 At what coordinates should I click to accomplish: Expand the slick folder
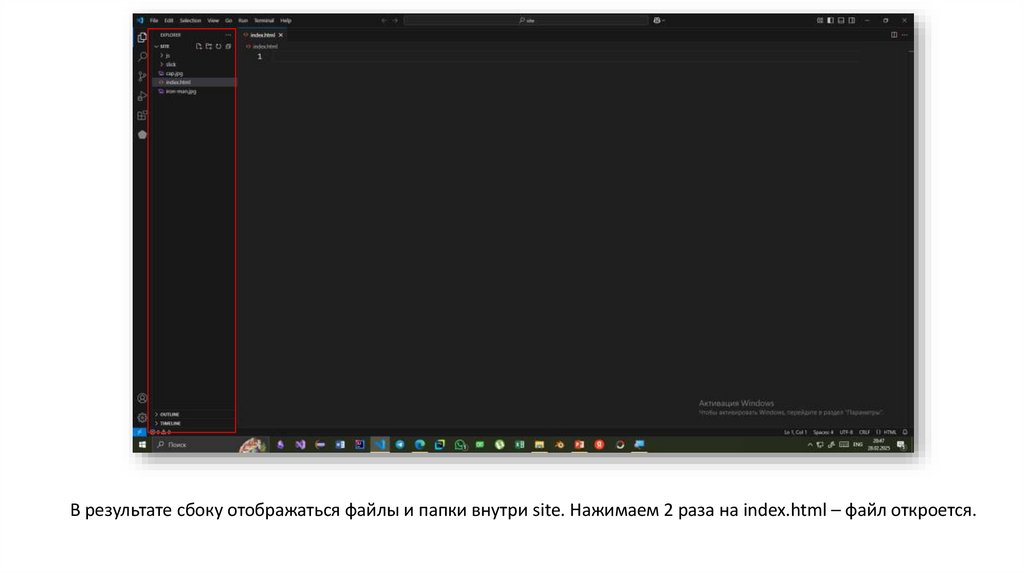pos(168,65)
